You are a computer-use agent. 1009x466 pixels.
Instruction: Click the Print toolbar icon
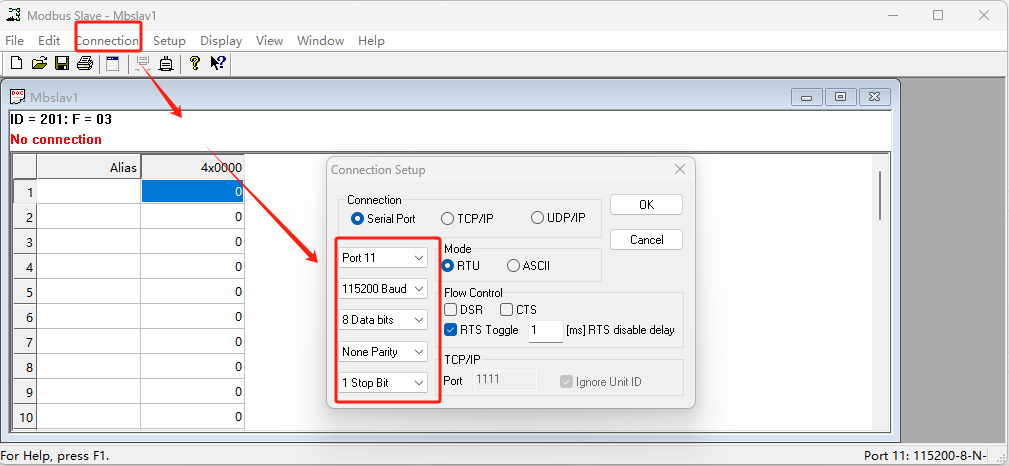[85, 64]
